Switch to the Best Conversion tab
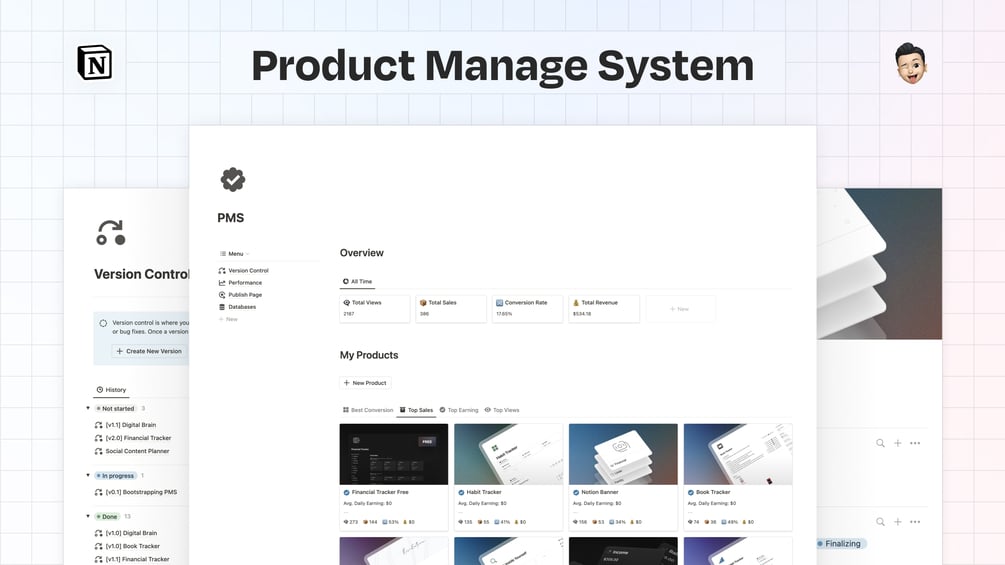This screenshot has width=1005, height=565. click(368, 410)
